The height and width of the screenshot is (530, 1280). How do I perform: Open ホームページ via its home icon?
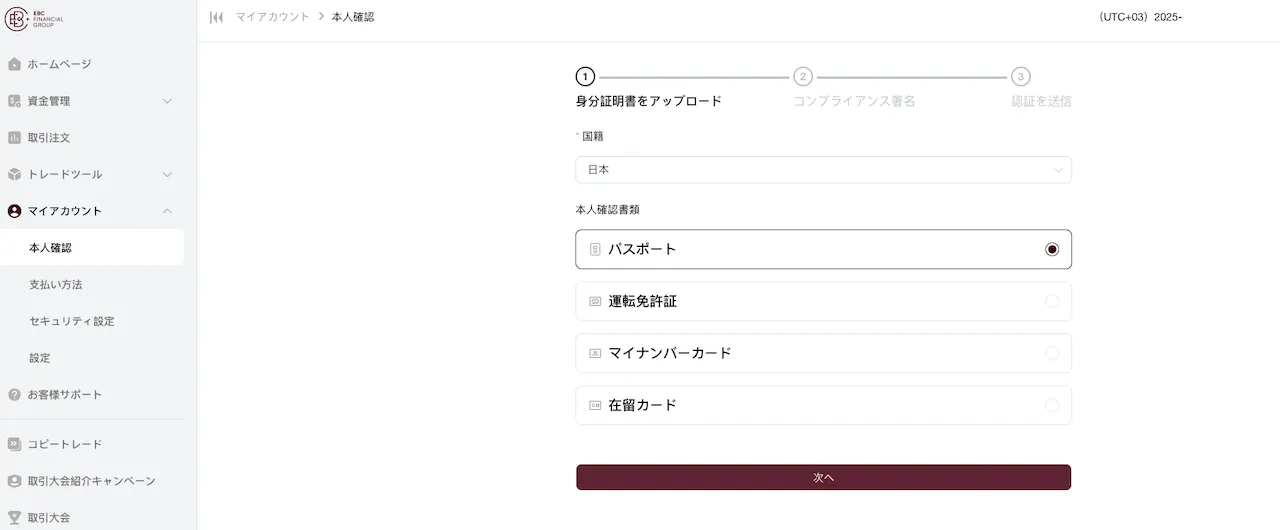(x=14, y=64)
